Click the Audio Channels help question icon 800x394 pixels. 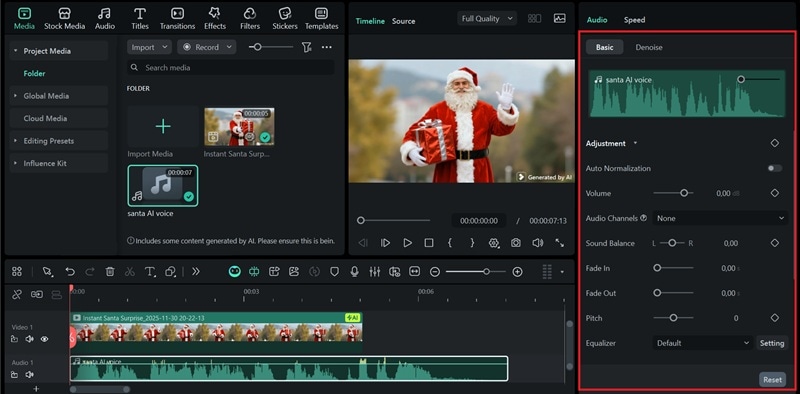coord(643,218)
